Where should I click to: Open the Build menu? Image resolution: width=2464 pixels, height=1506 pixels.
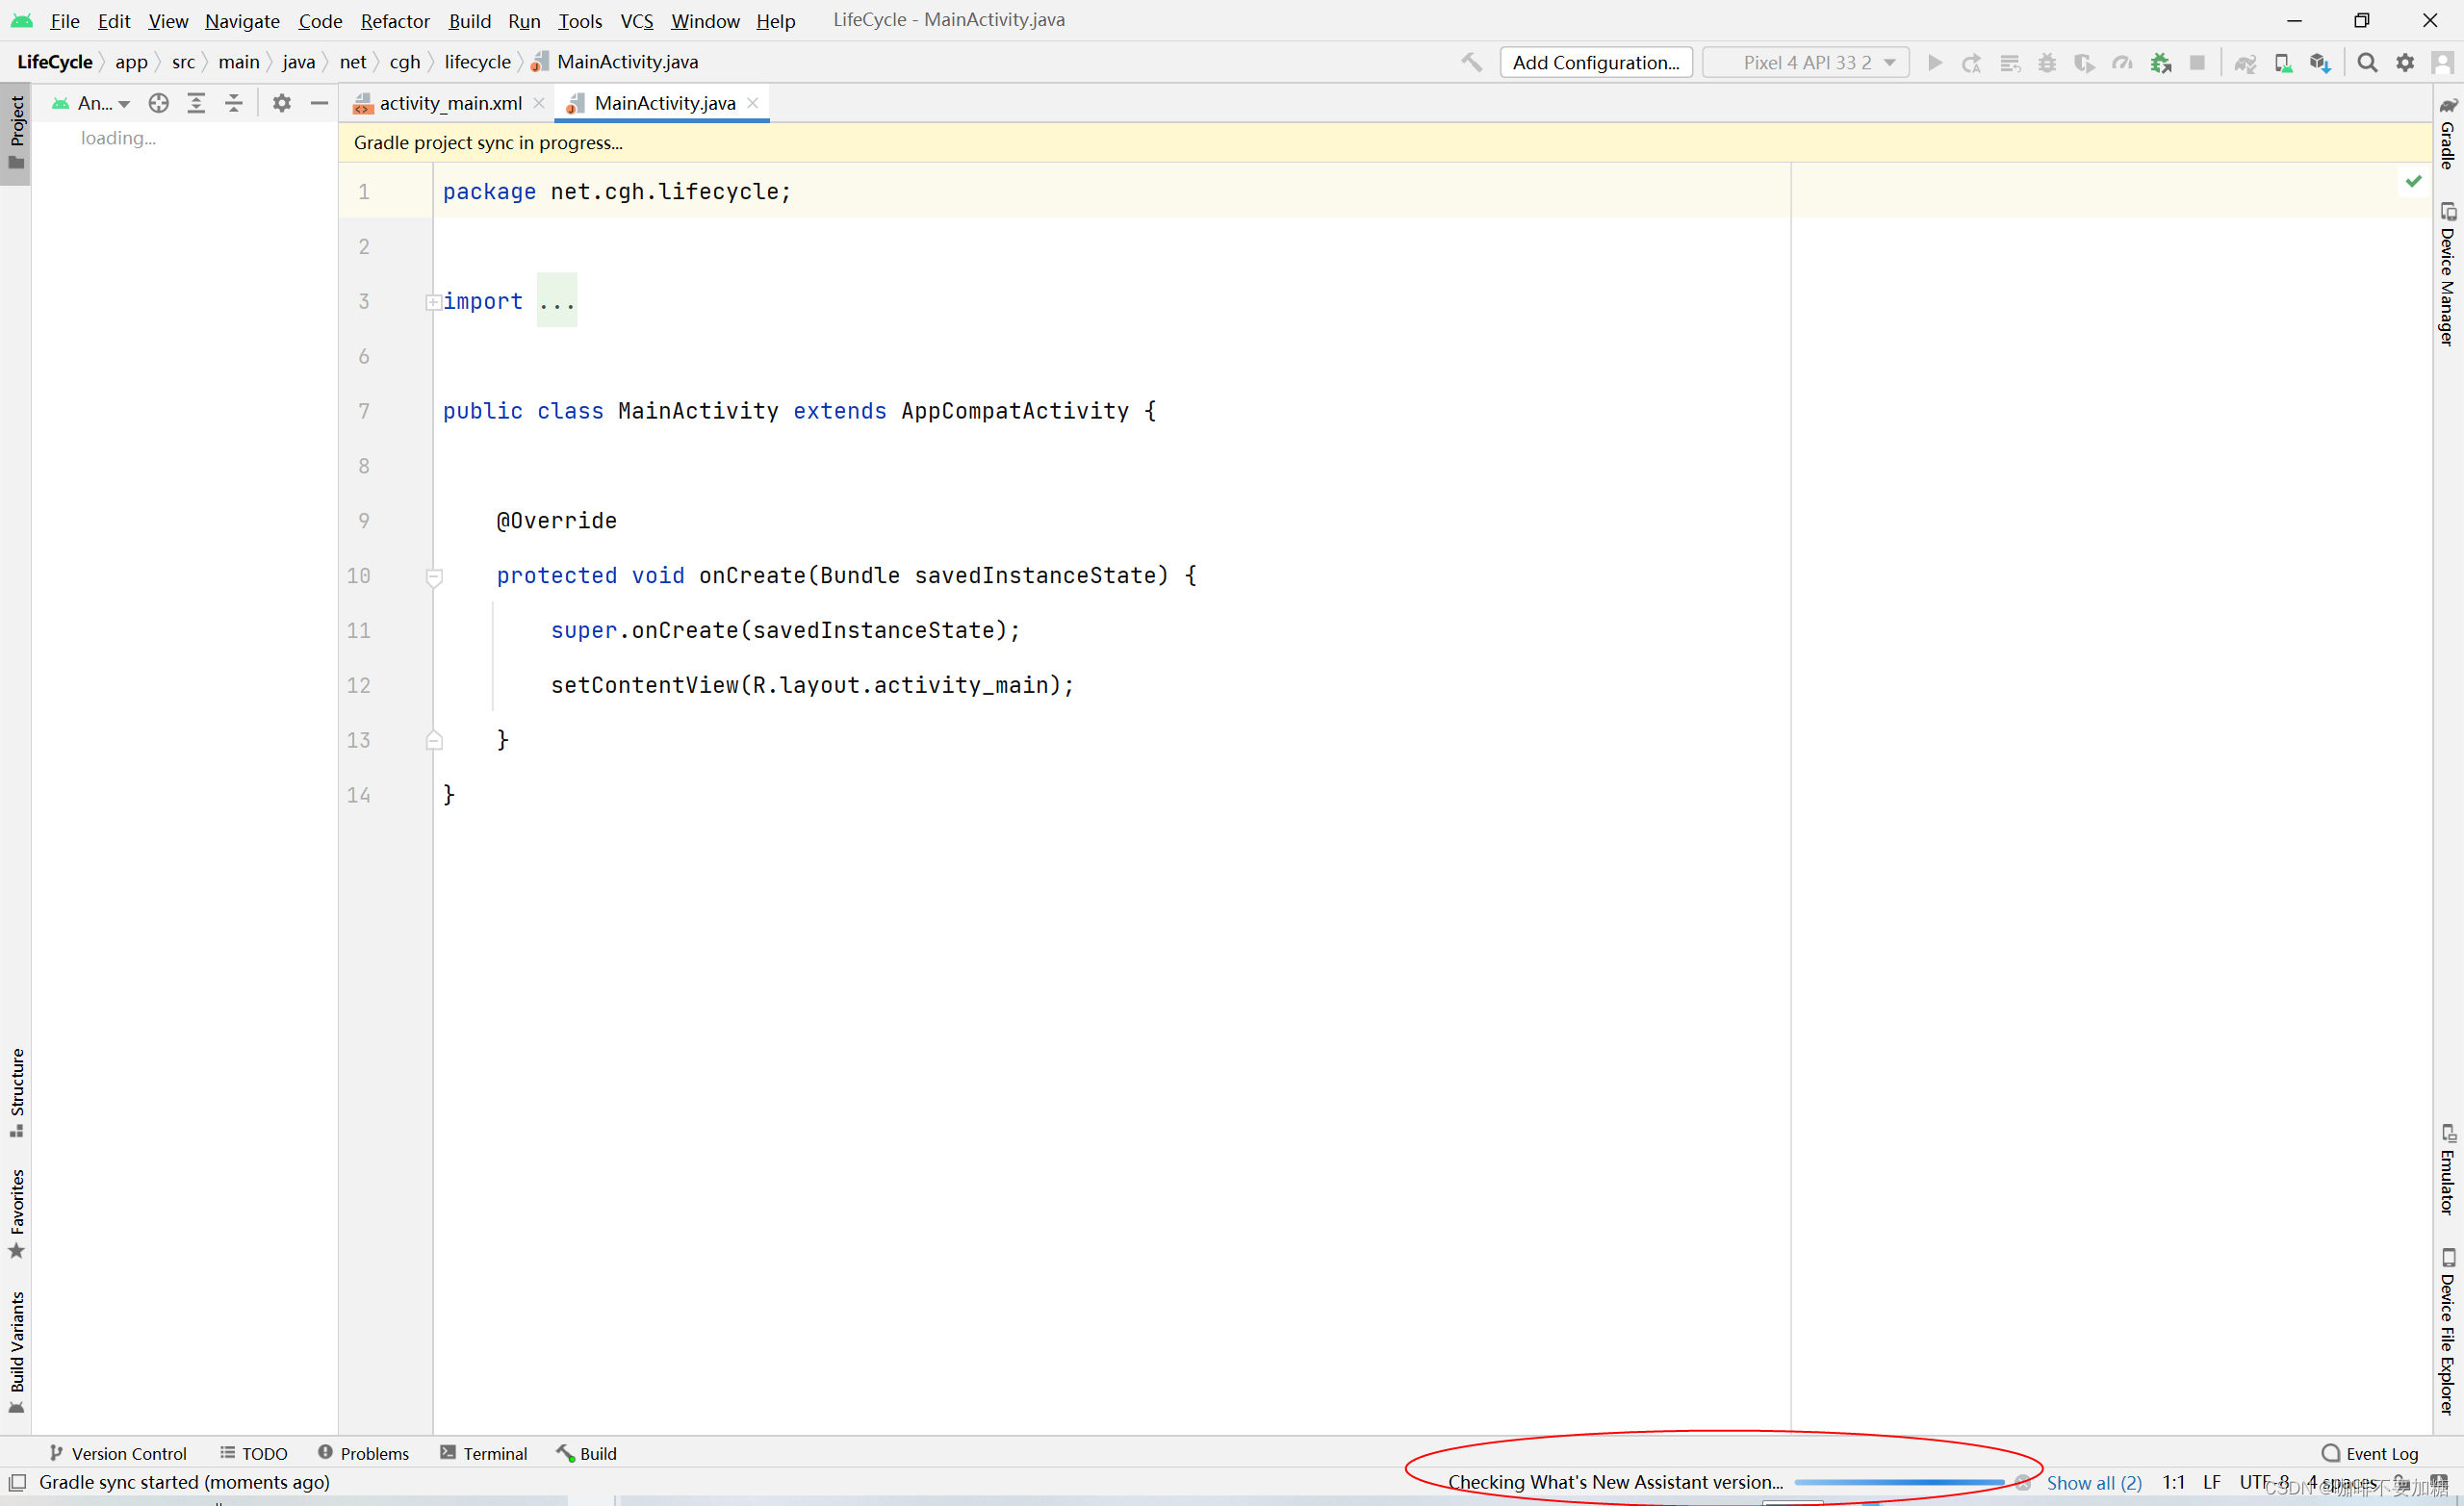[469, 21]
